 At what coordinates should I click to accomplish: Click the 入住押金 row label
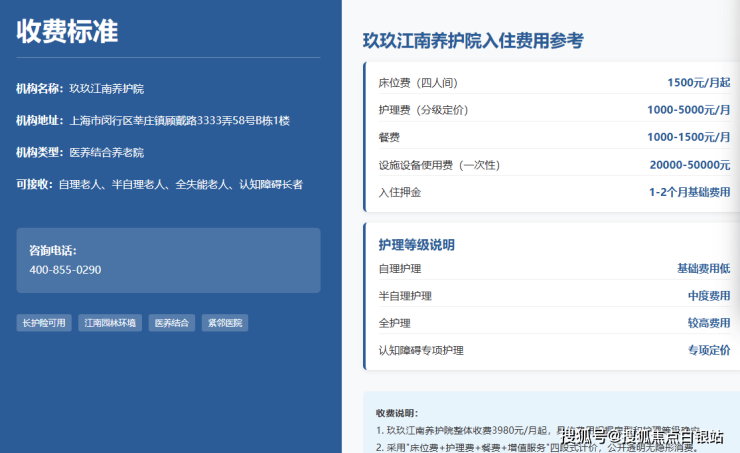pos(400,193)
